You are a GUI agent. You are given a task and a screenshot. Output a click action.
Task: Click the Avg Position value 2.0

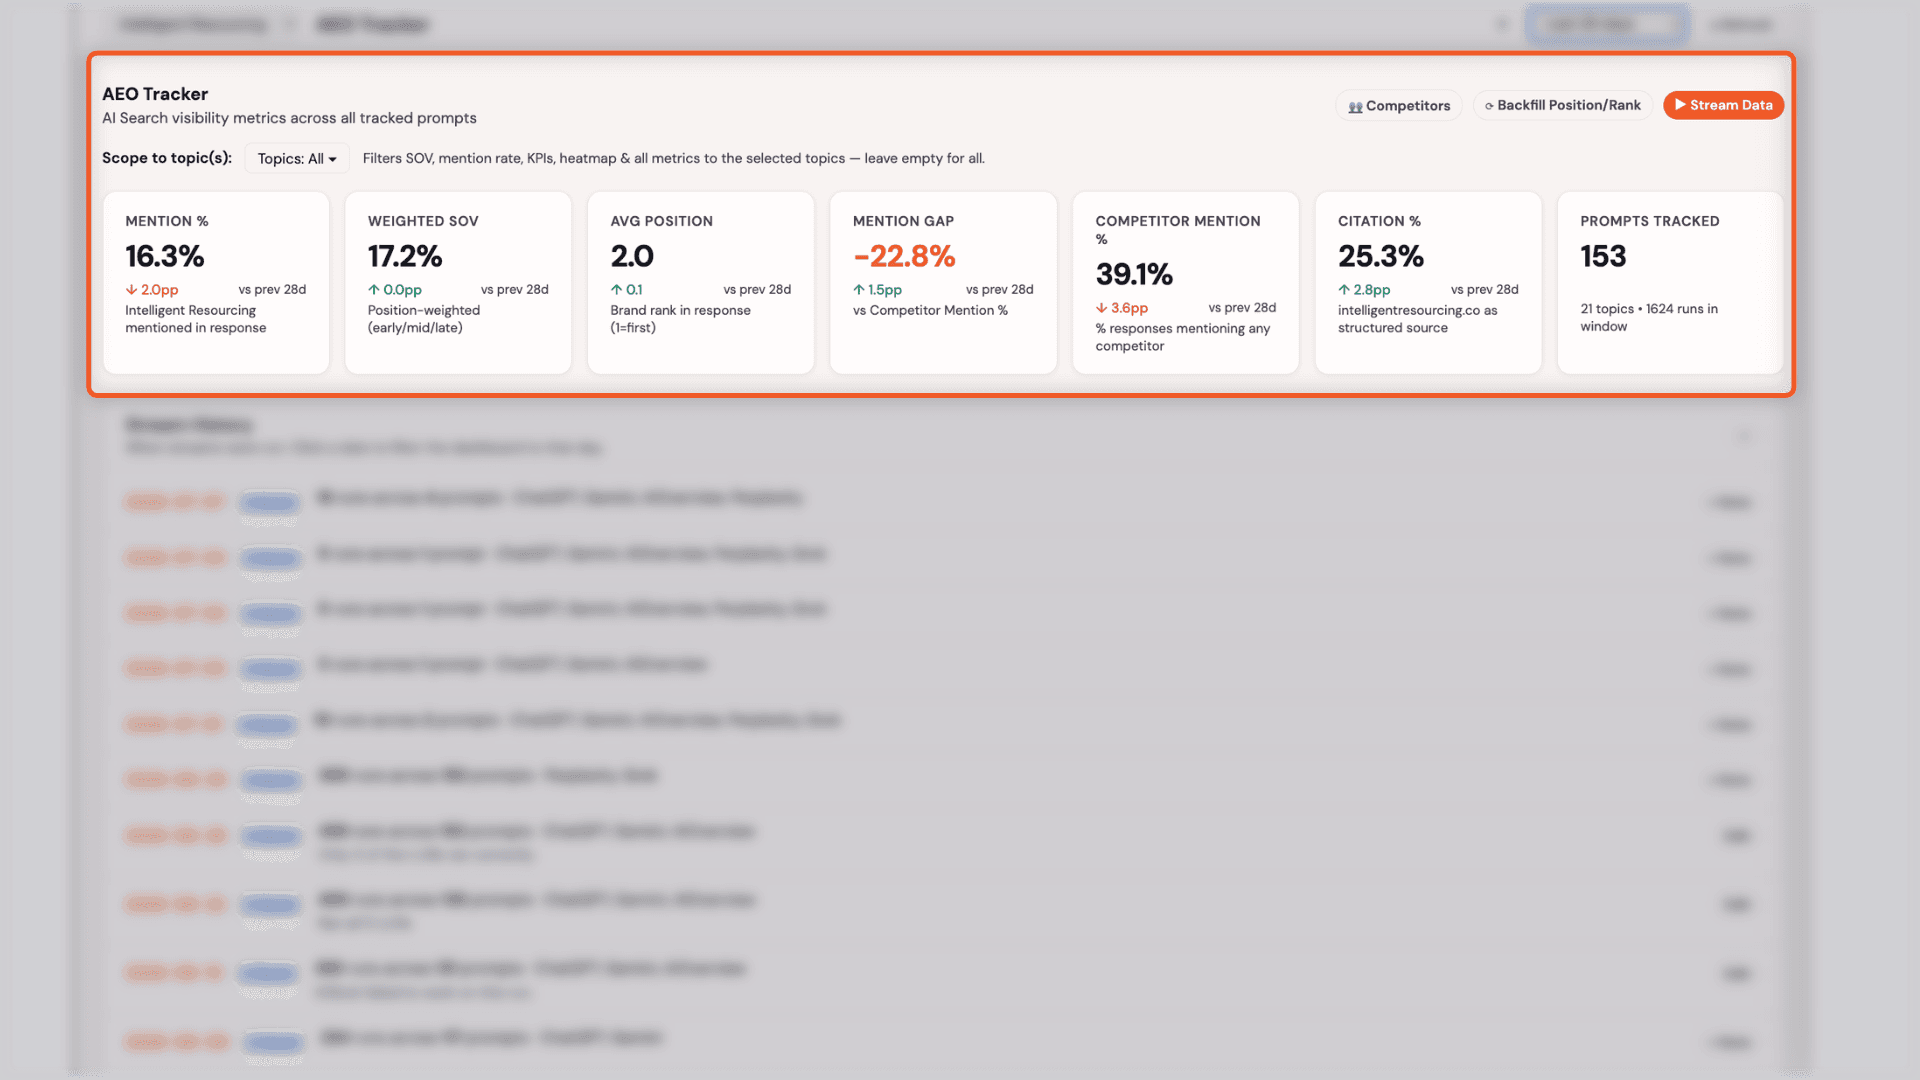coord(632,256)
